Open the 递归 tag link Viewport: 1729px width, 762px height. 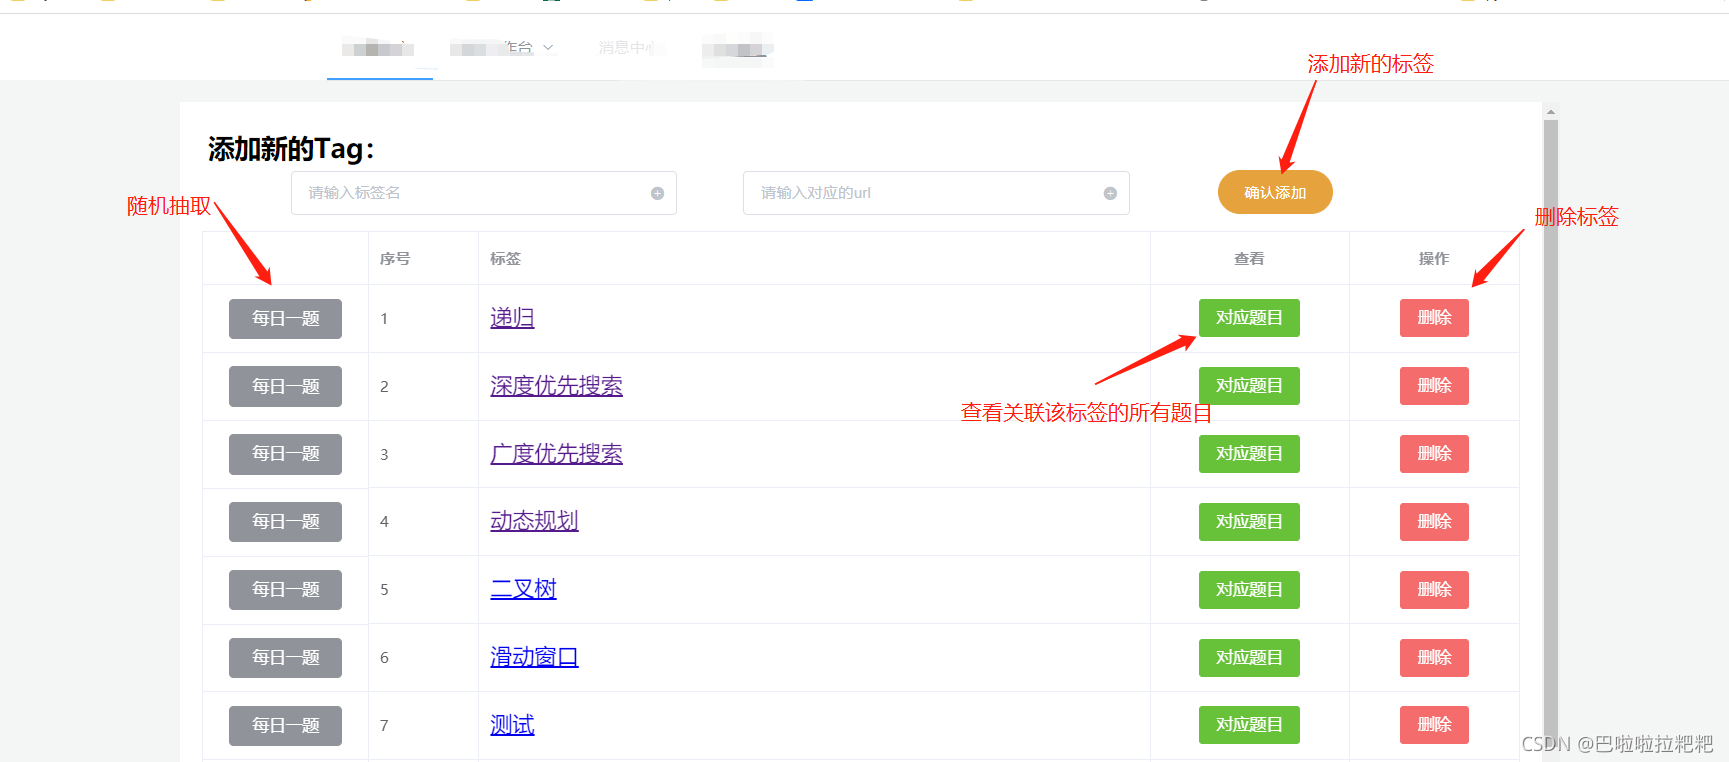click(512, 318)
